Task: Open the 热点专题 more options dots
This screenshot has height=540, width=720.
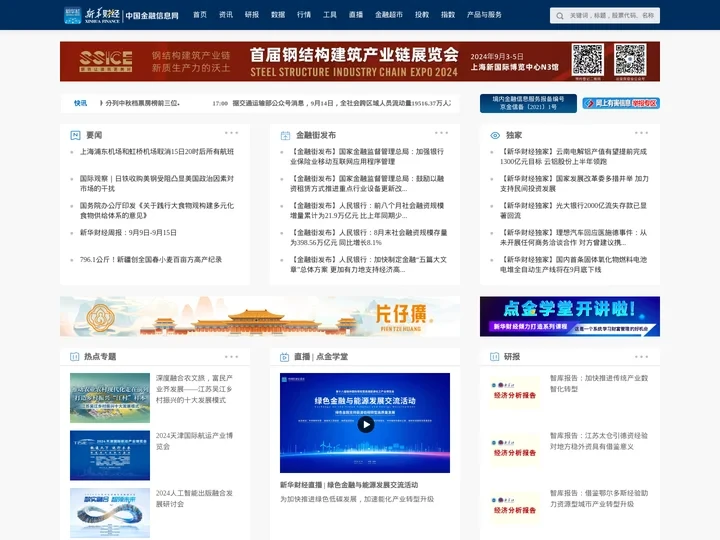Action: [231, 356]
